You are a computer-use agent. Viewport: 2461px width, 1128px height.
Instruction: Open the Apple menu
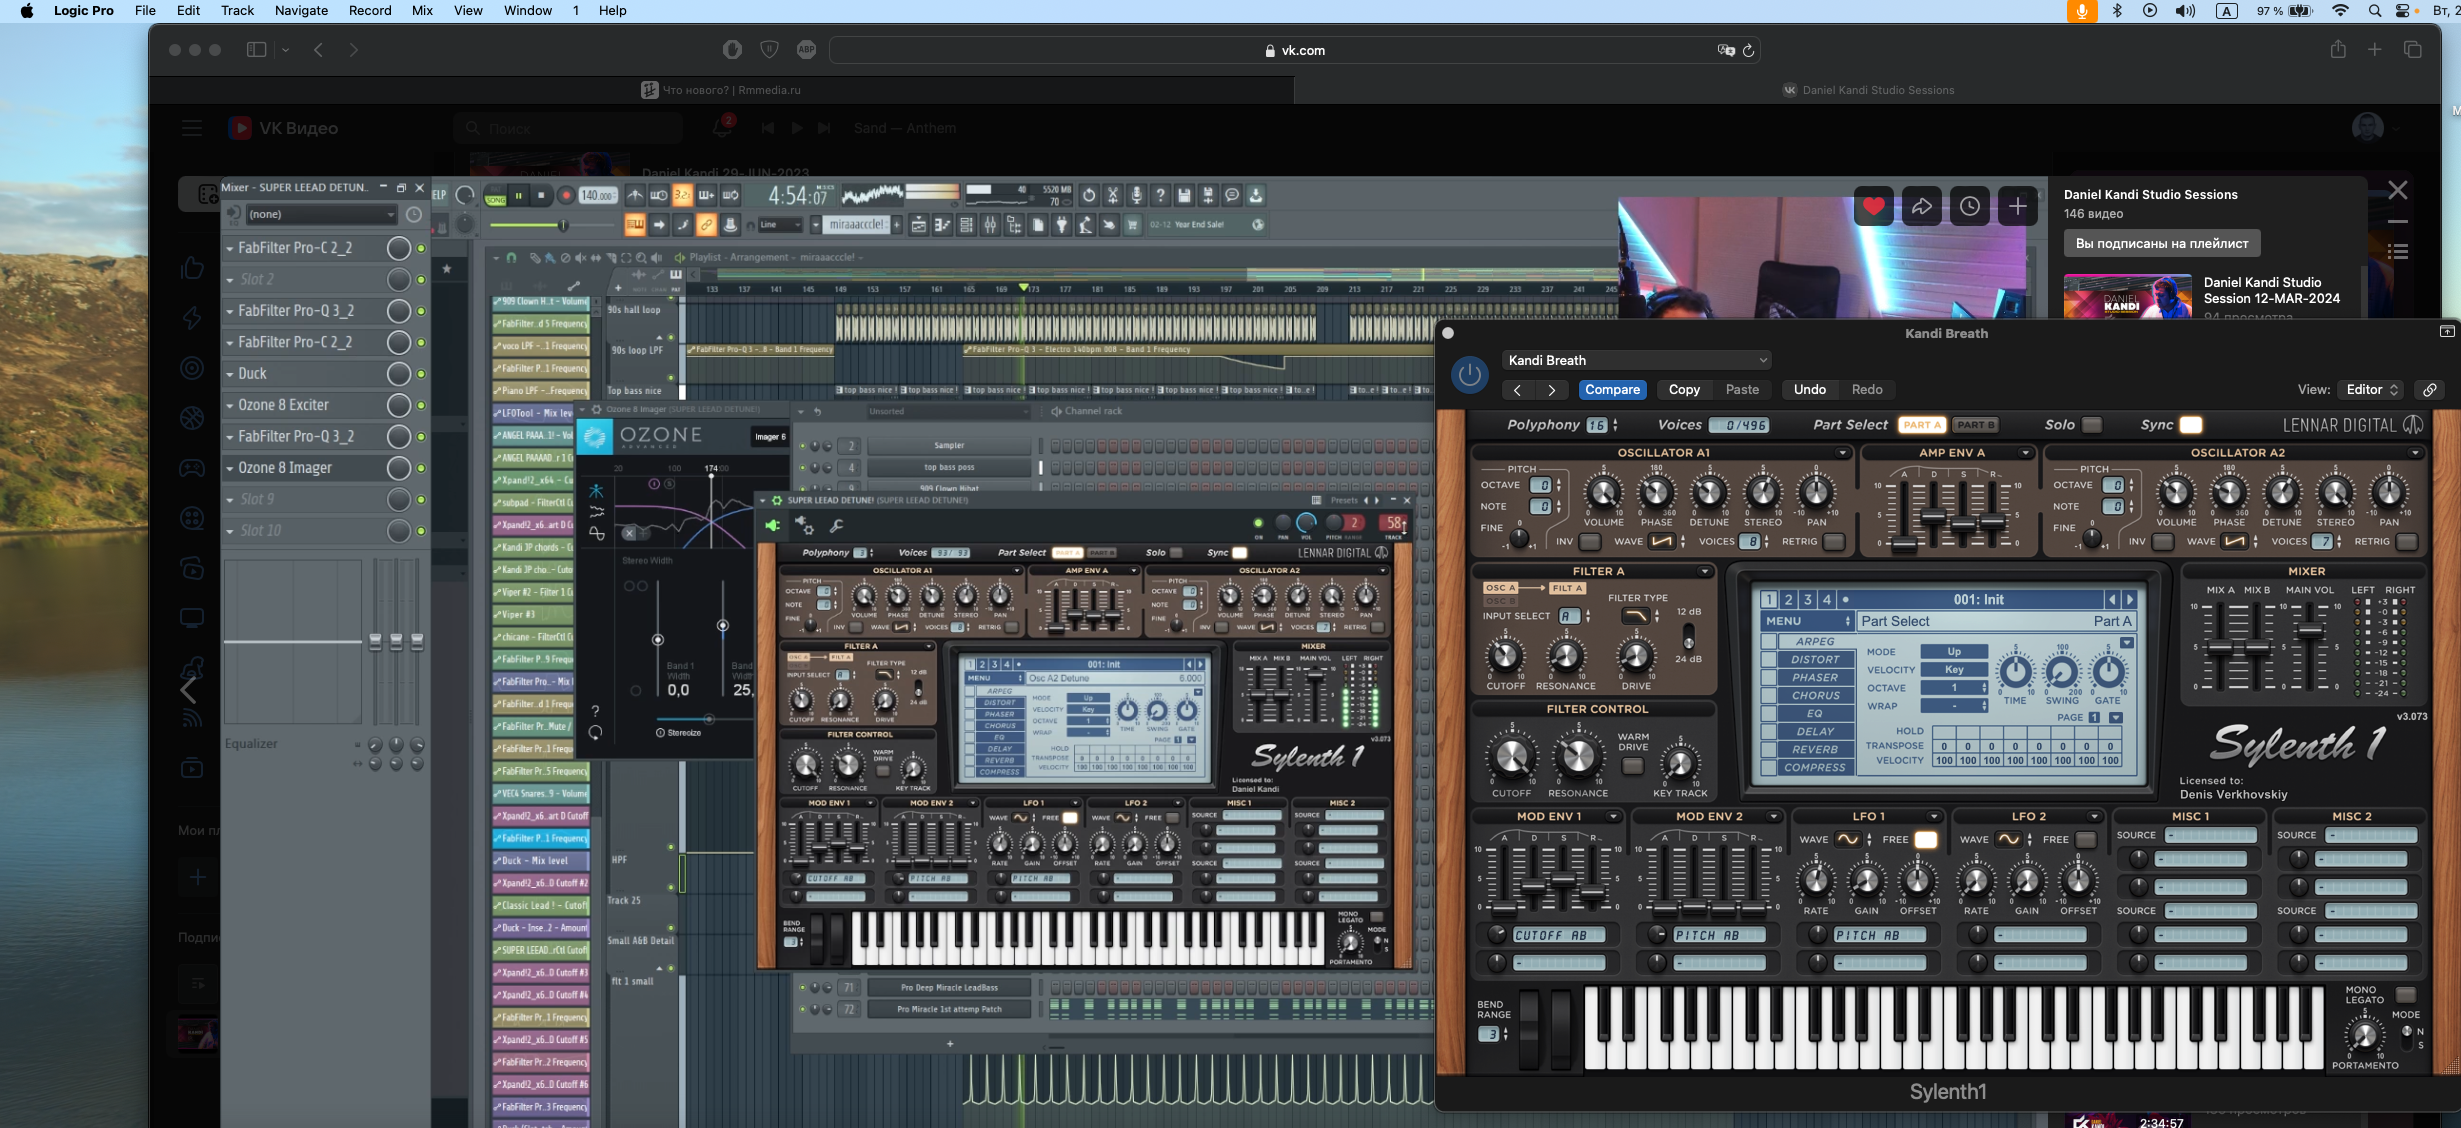pos(26,11)
